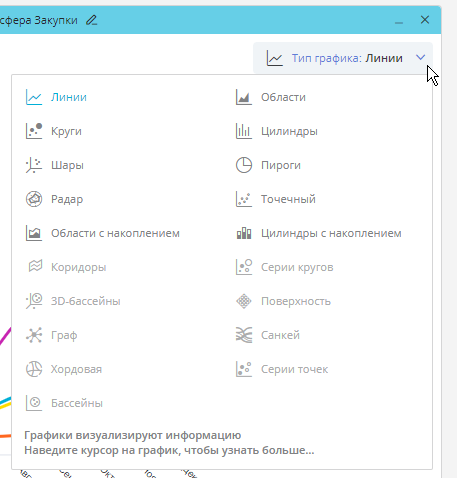Select the Поверхность chart type

pyautogui.click(x=283, y=301)
